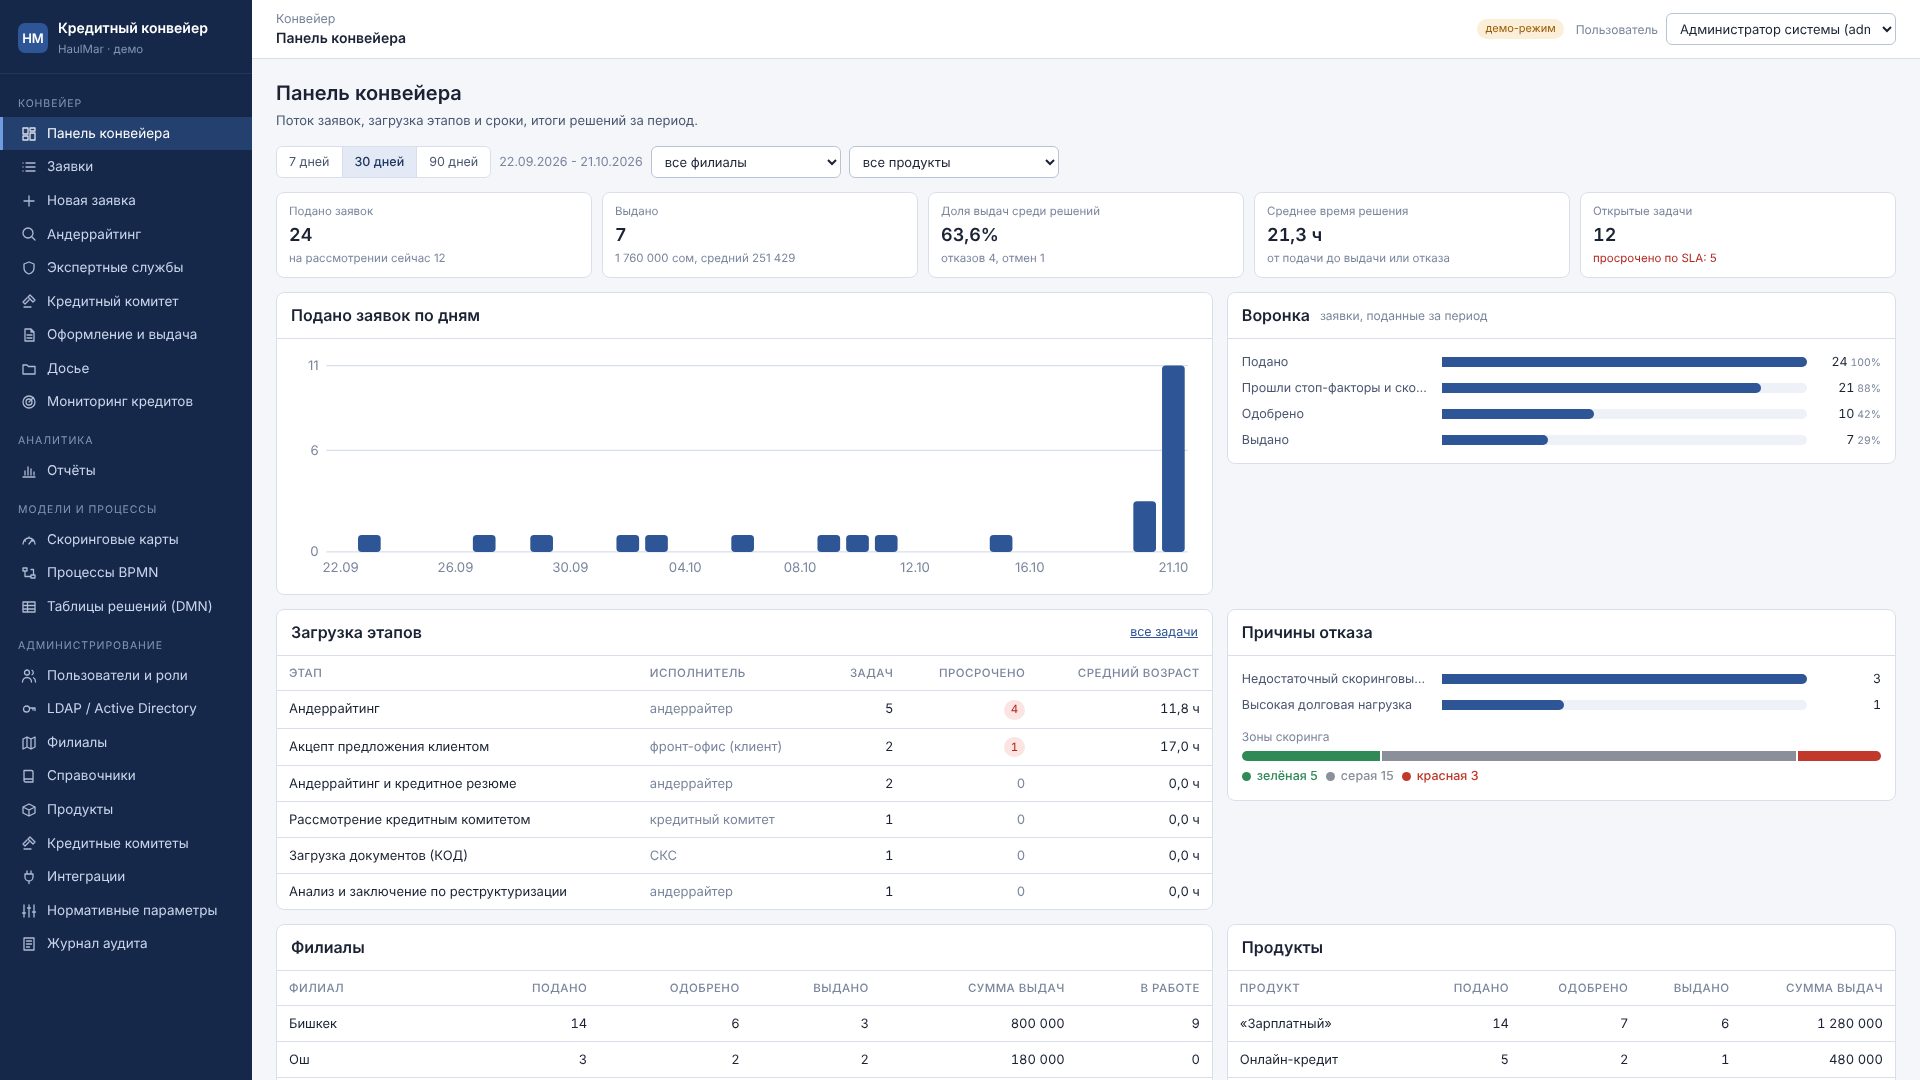Click the plug icon for Интеграции
The width and height of the screenshot is (1920, 1080).
(29, 877)
